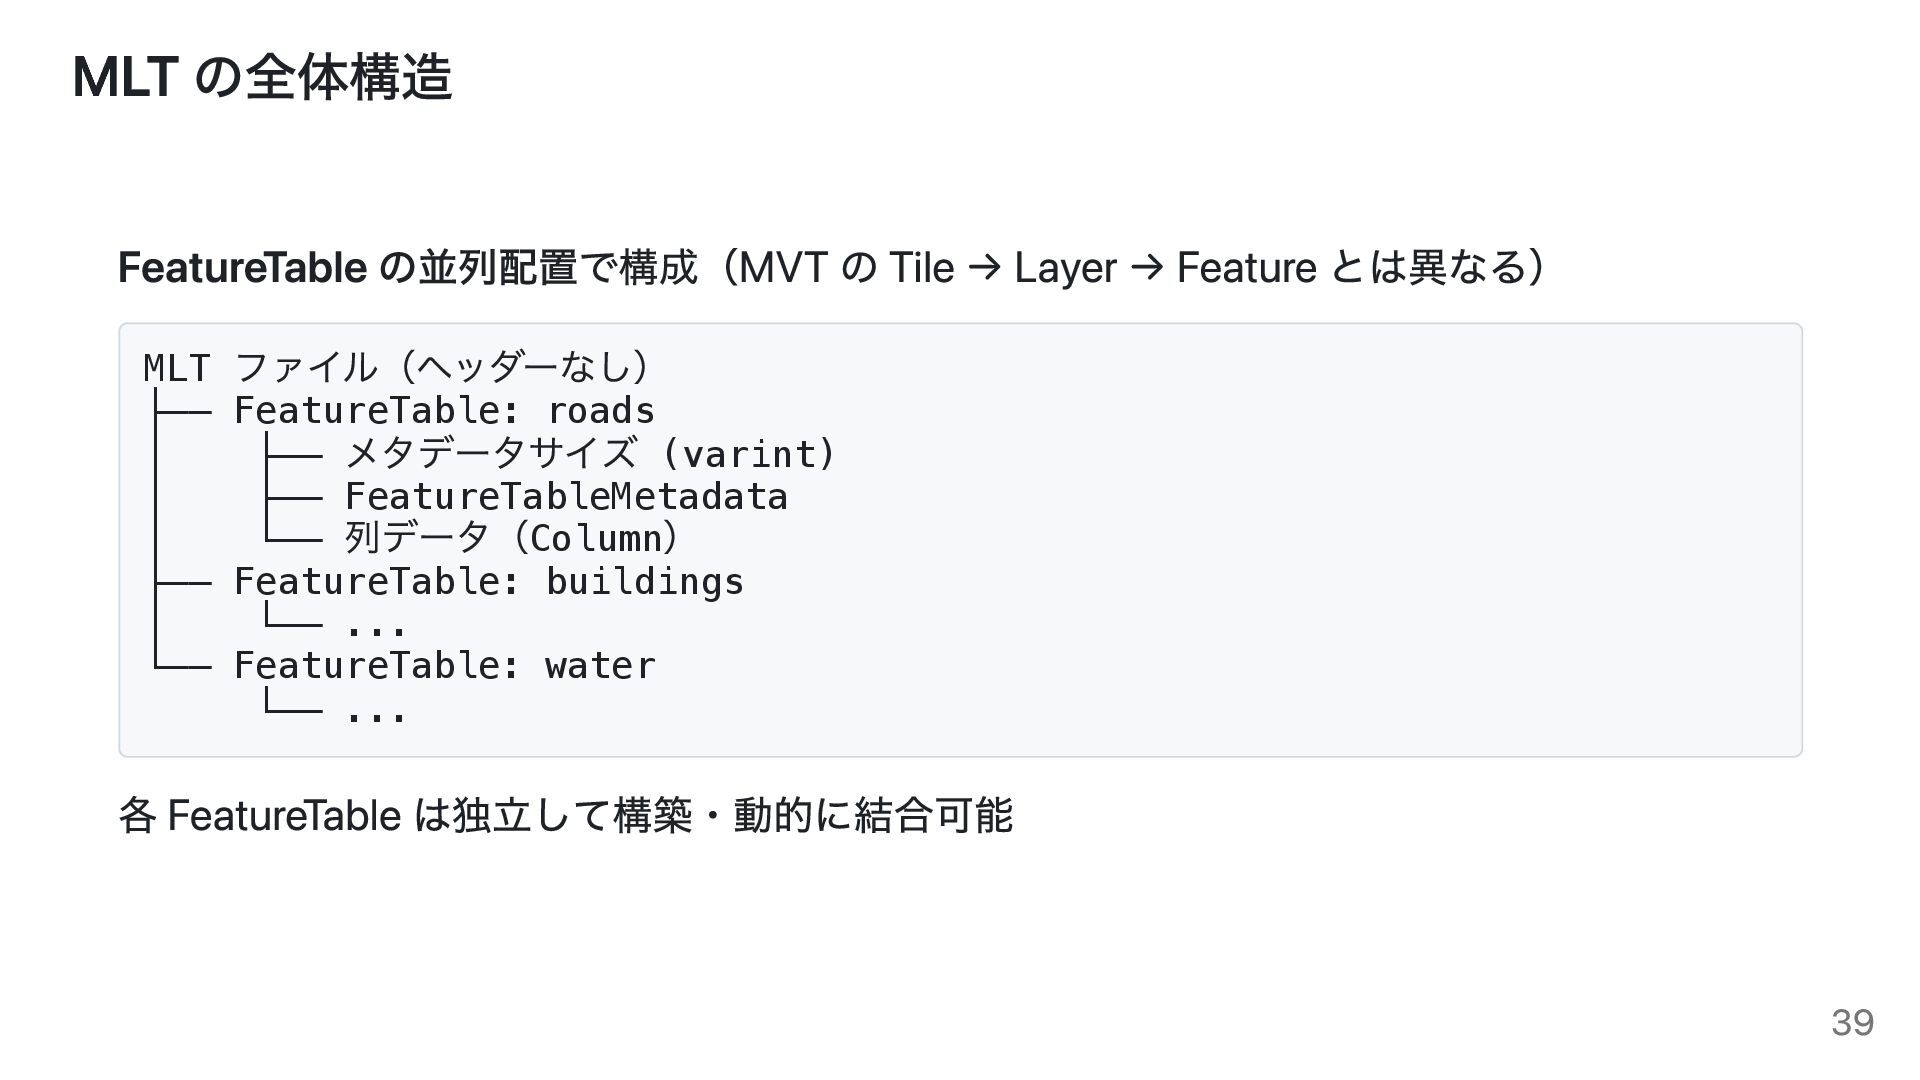Image resolution: width=1920 pixels, height=1080 pixels.
Task: Click the arrow between Tile and Layer
Action: (x=984, y=268)
